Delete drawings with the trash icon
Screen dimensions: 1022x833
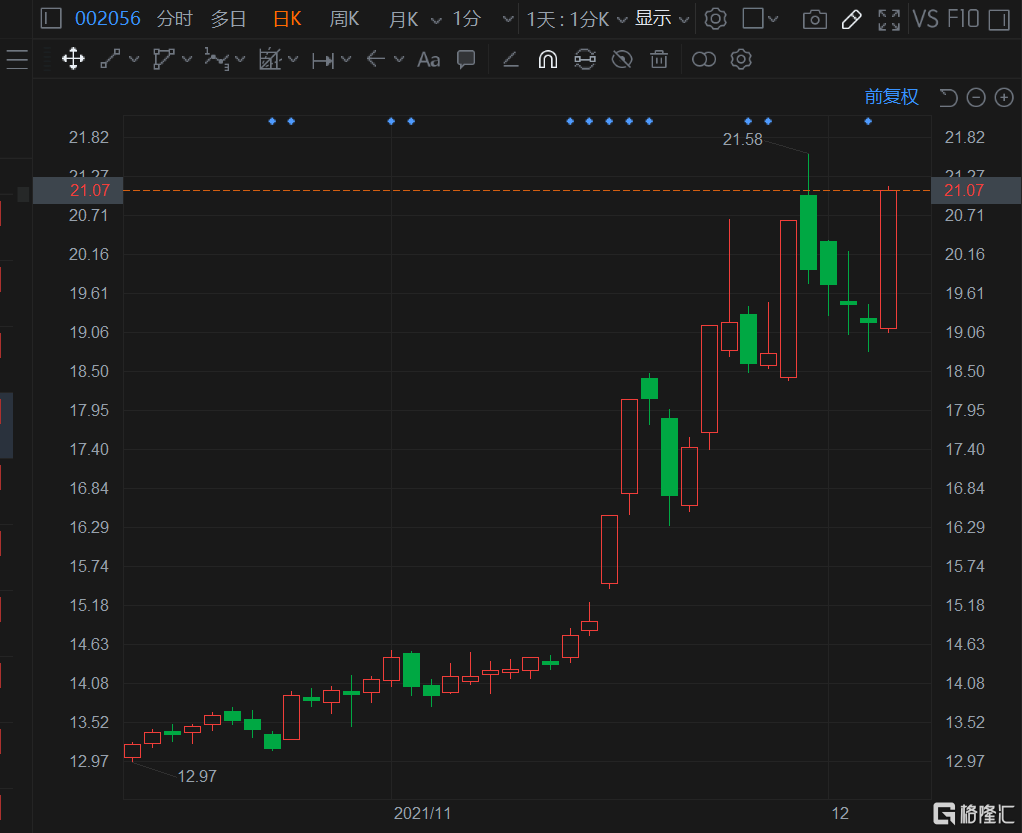pyautogui.click(x=659, y=59)
